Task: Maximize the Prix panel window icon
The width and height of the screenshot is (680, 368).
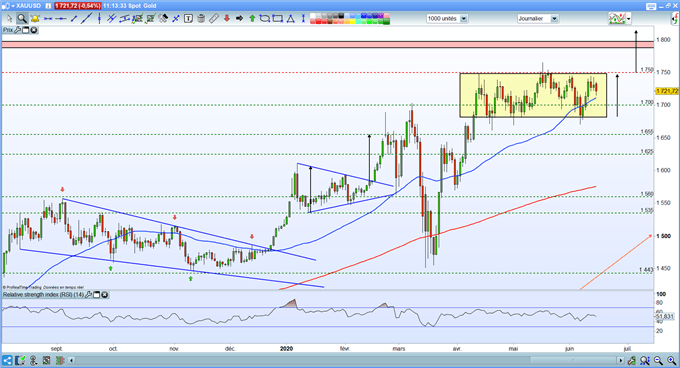Action: (26, 30)
